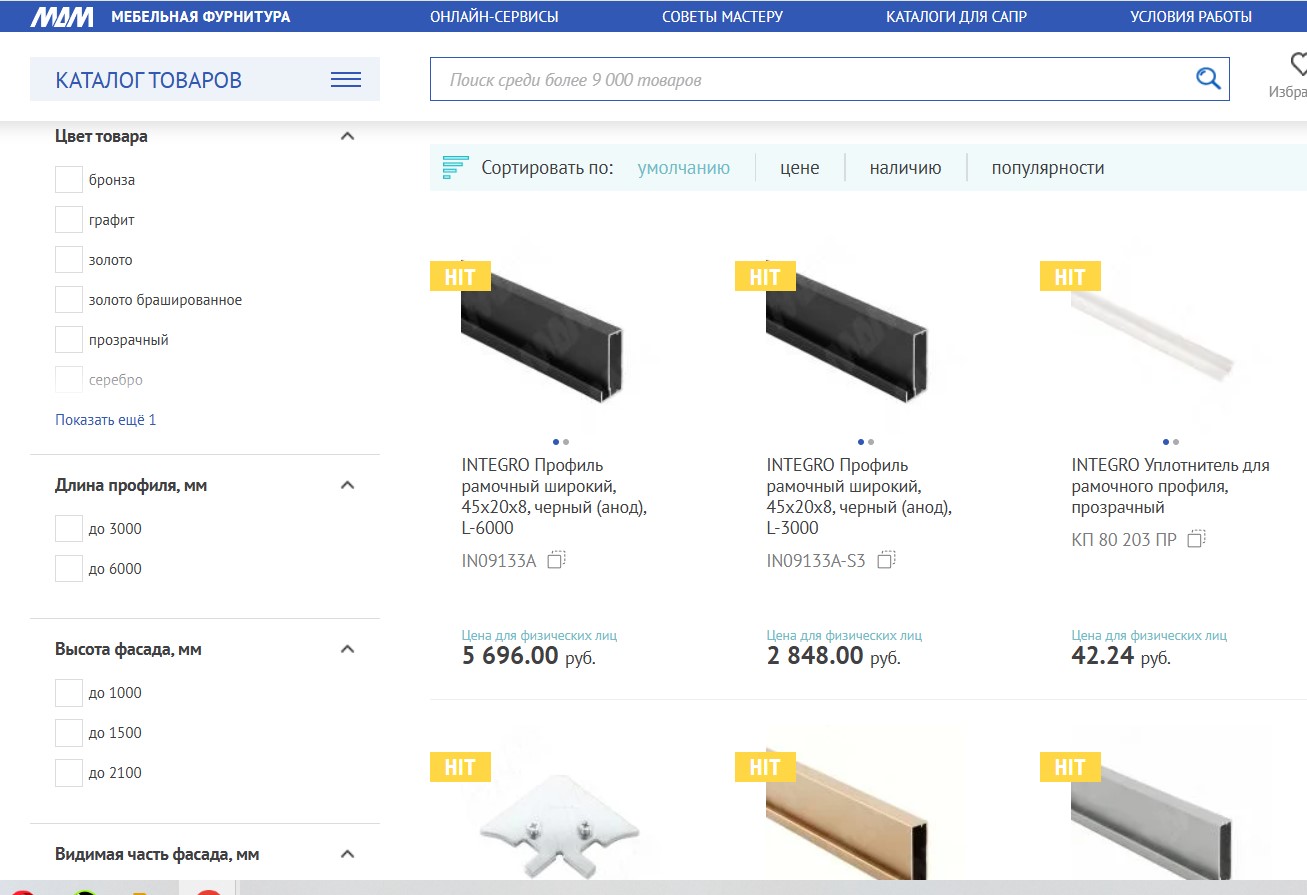The width and height of the screenshot is (1307, 895).
Task: Copy article code КП 80 203 ПР icon
Action: coord(1197,539)
